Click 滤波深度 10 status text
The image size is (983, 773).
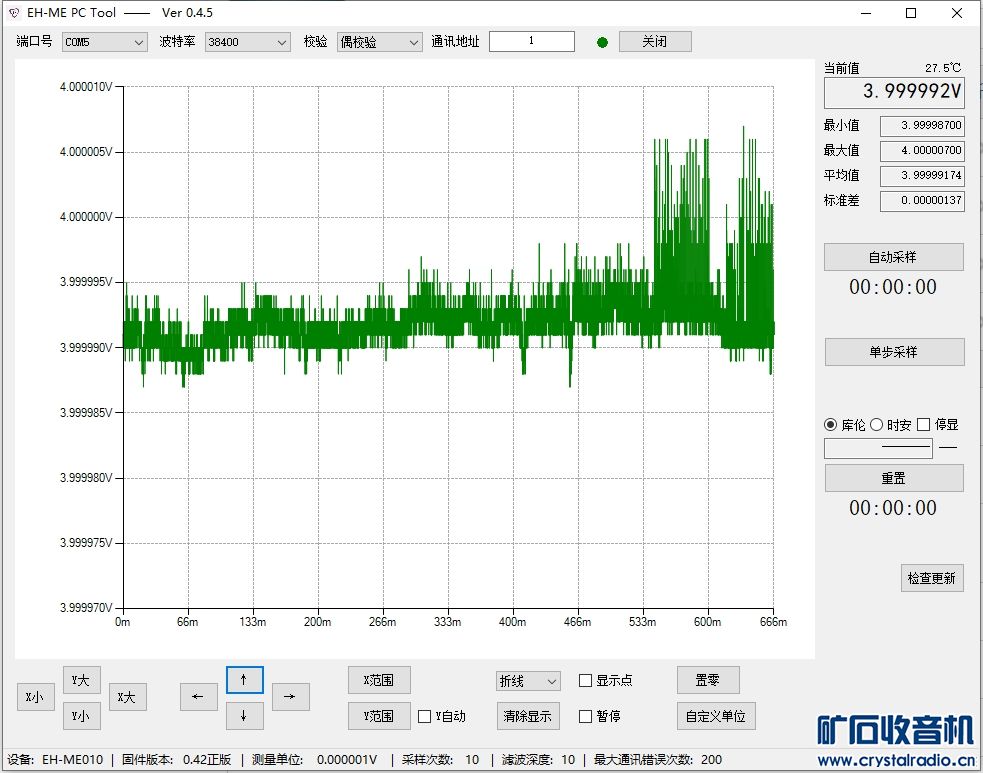tap(539, 760)
